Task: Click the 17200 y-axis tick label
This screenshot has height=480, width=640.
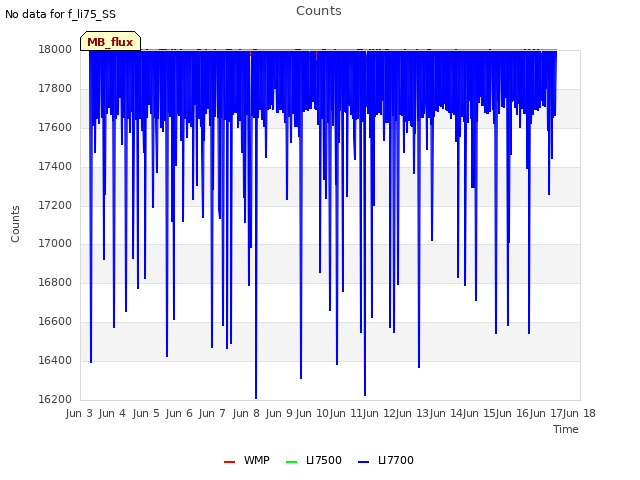Action: point(55,205)
